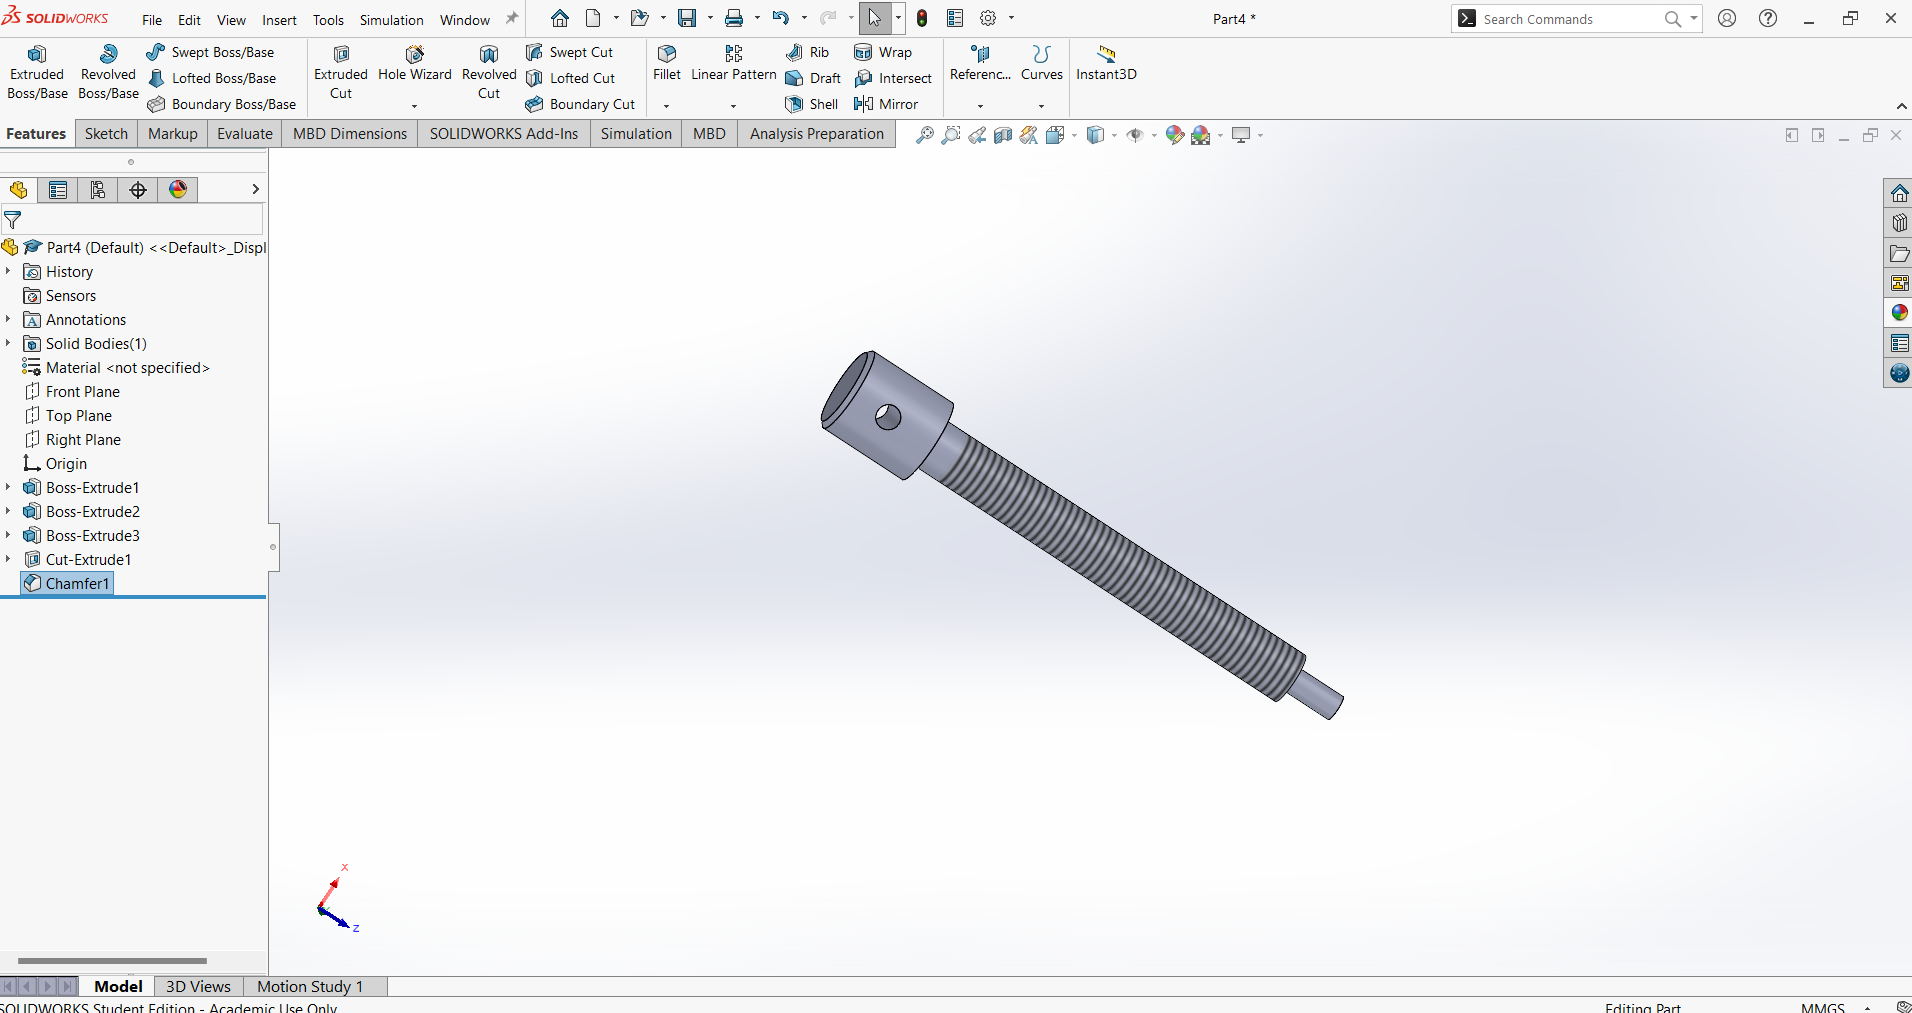
Task: Open the Fillet dropdown arrow
Action: click(666, 105)
